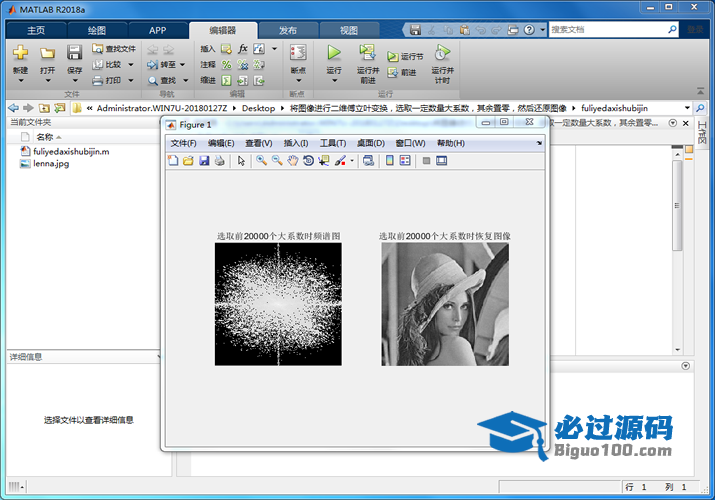Screen dimensions: 715x500
Task: Activate the Rotate 3D tool in Figure 1
Action: click(309, 160)
